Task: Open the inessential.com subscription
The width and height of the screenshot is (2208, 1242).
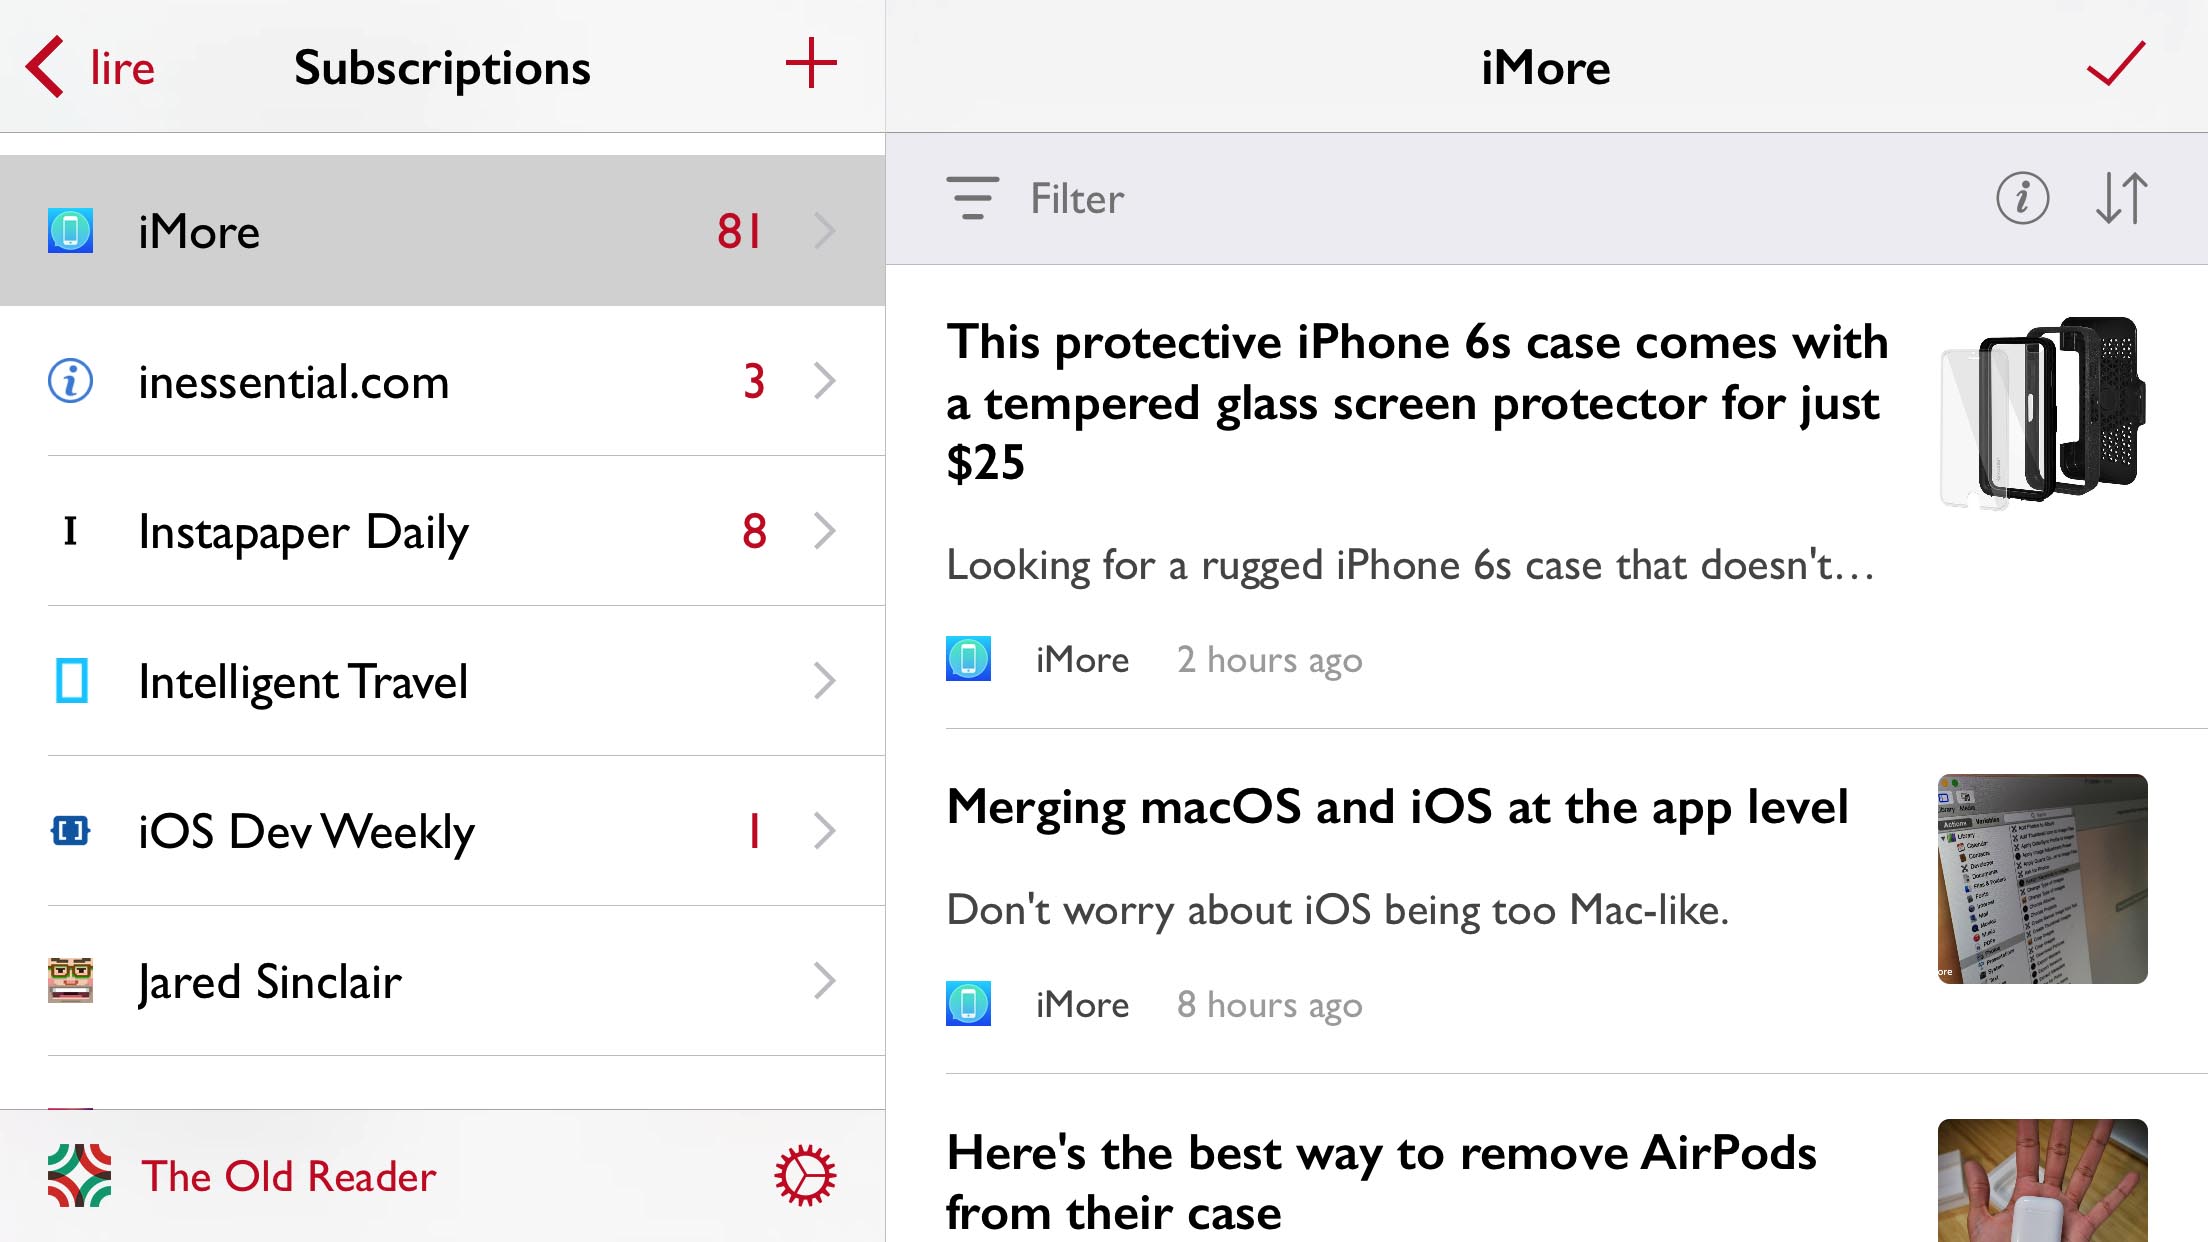Action: click(442, 380)
